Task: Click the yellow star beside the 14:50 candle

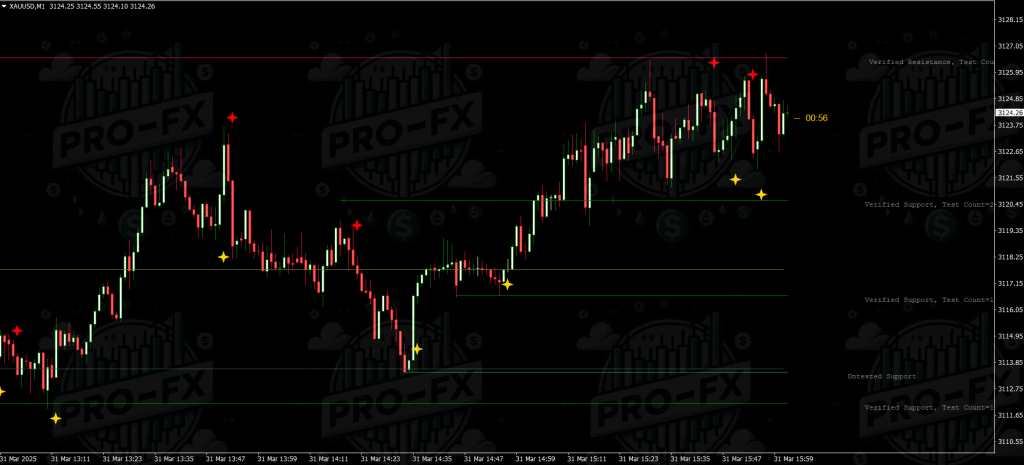Action: pyautogui.click(x=507, y=285)
